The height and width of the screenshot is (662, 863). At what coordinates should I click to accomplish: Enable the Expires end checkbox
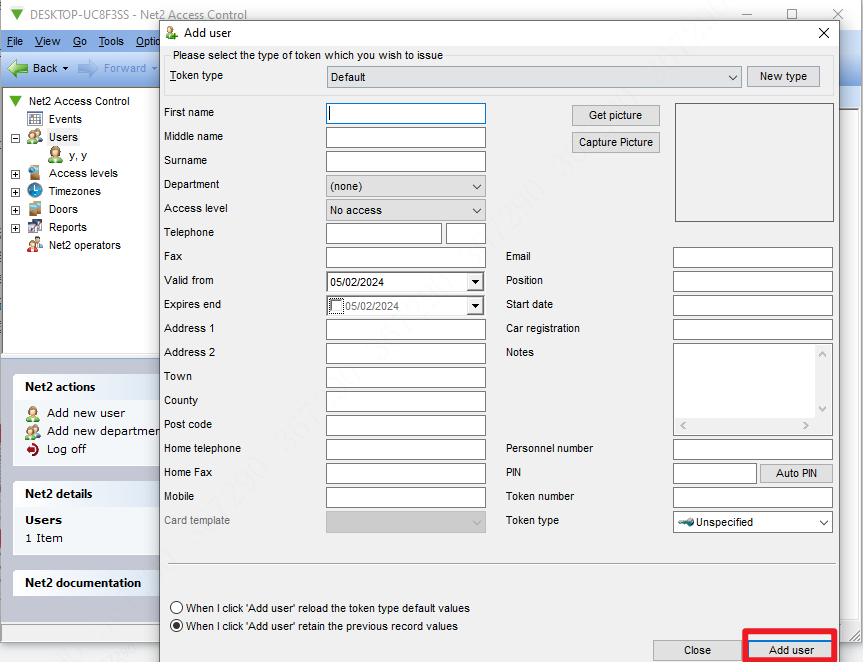tap(337, 306)
